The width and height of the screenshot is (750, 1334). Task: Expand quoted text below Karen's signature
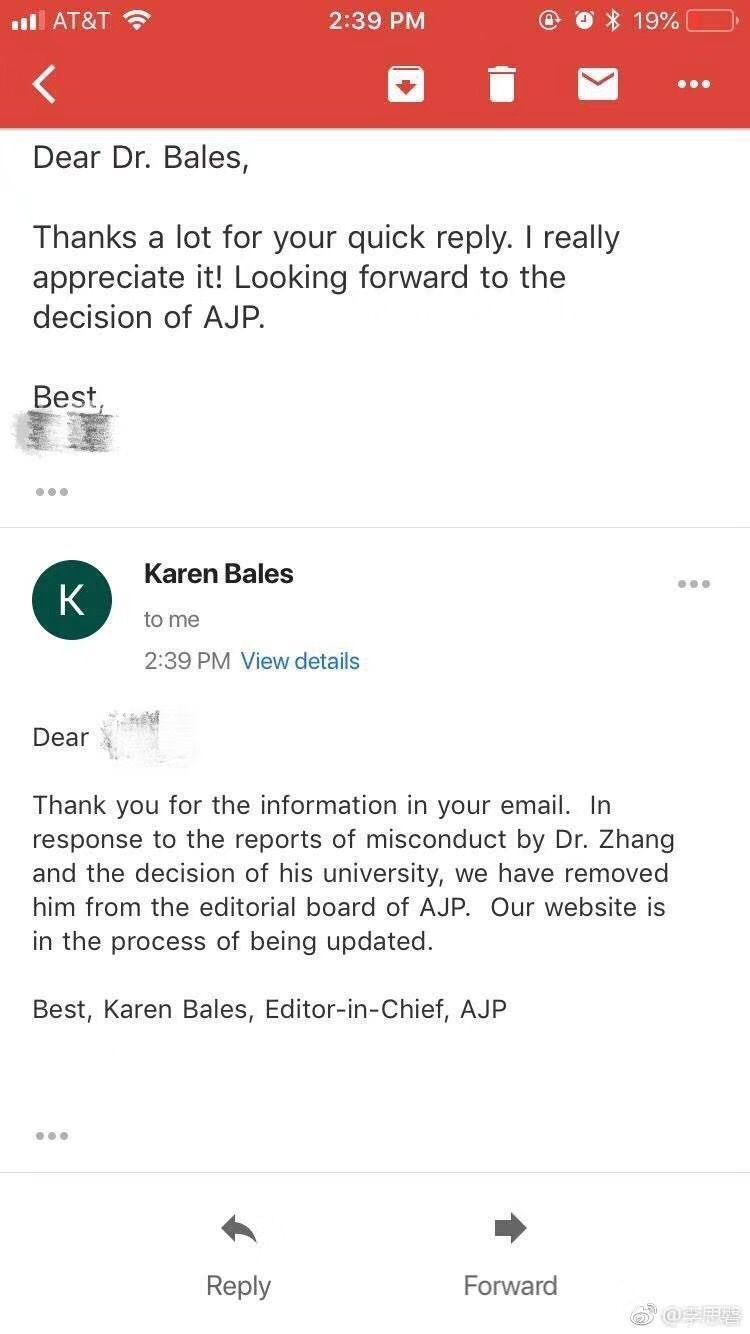pyautogui.click(x=52, y=1136)
